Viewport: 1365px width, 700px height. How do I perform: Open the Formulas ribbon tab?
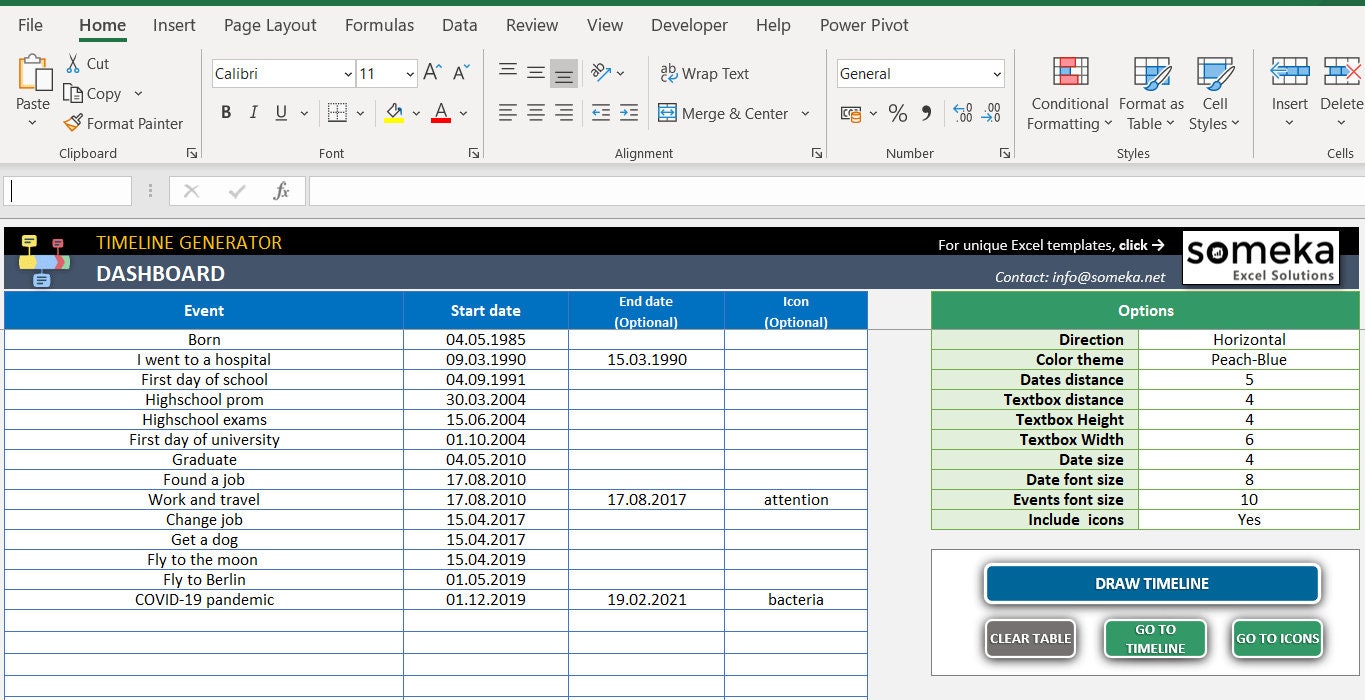click(379, 25)
